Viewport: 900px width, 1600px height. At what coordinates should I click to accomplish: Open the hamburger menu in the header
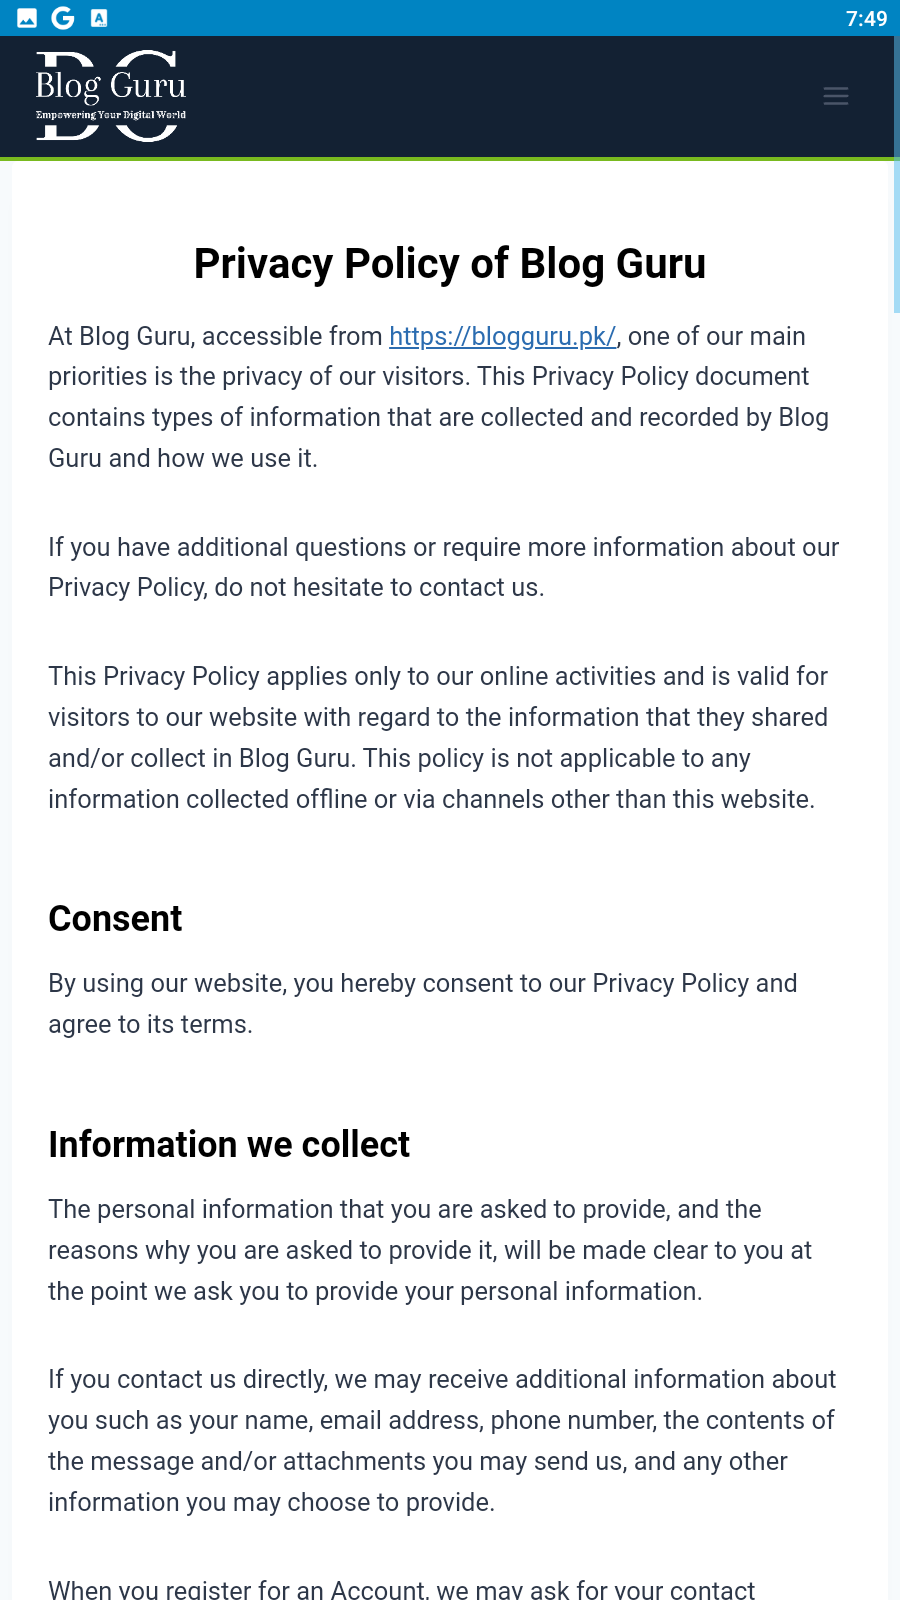pyautogui.click(x=835, y=96)
